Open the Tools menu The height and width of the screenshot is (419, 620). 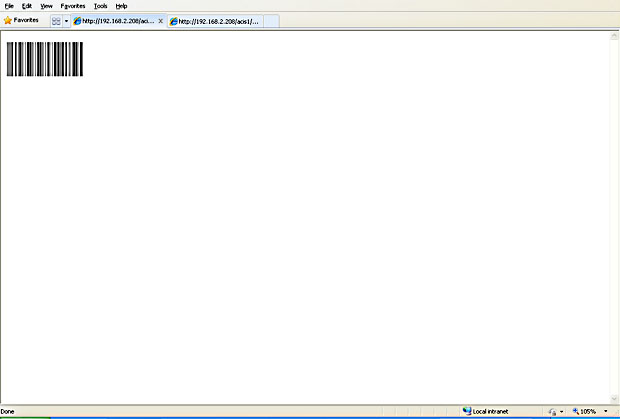[100, 6]
